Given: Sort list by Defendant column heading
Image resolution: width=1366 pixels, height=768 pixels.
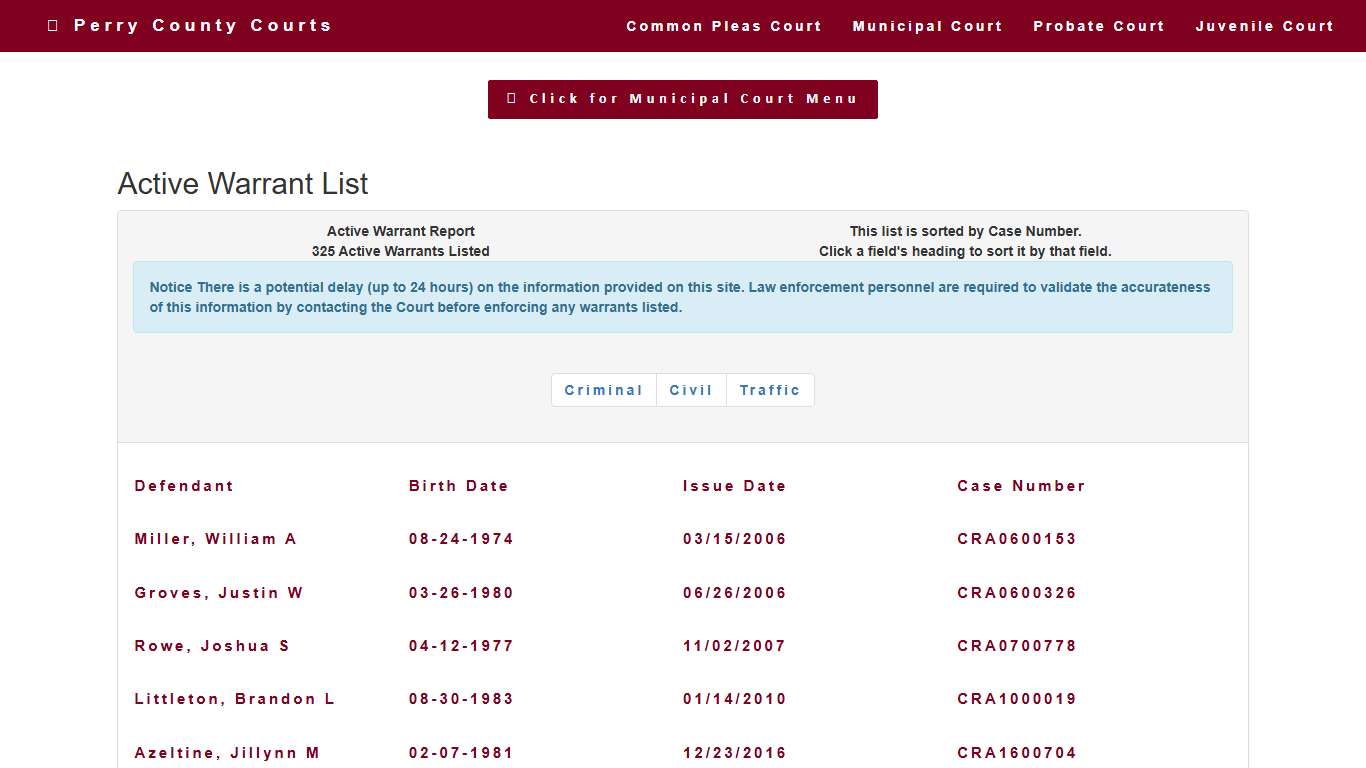Looking at the screenshot, I should pyautogui.click(x=184, y=486).
